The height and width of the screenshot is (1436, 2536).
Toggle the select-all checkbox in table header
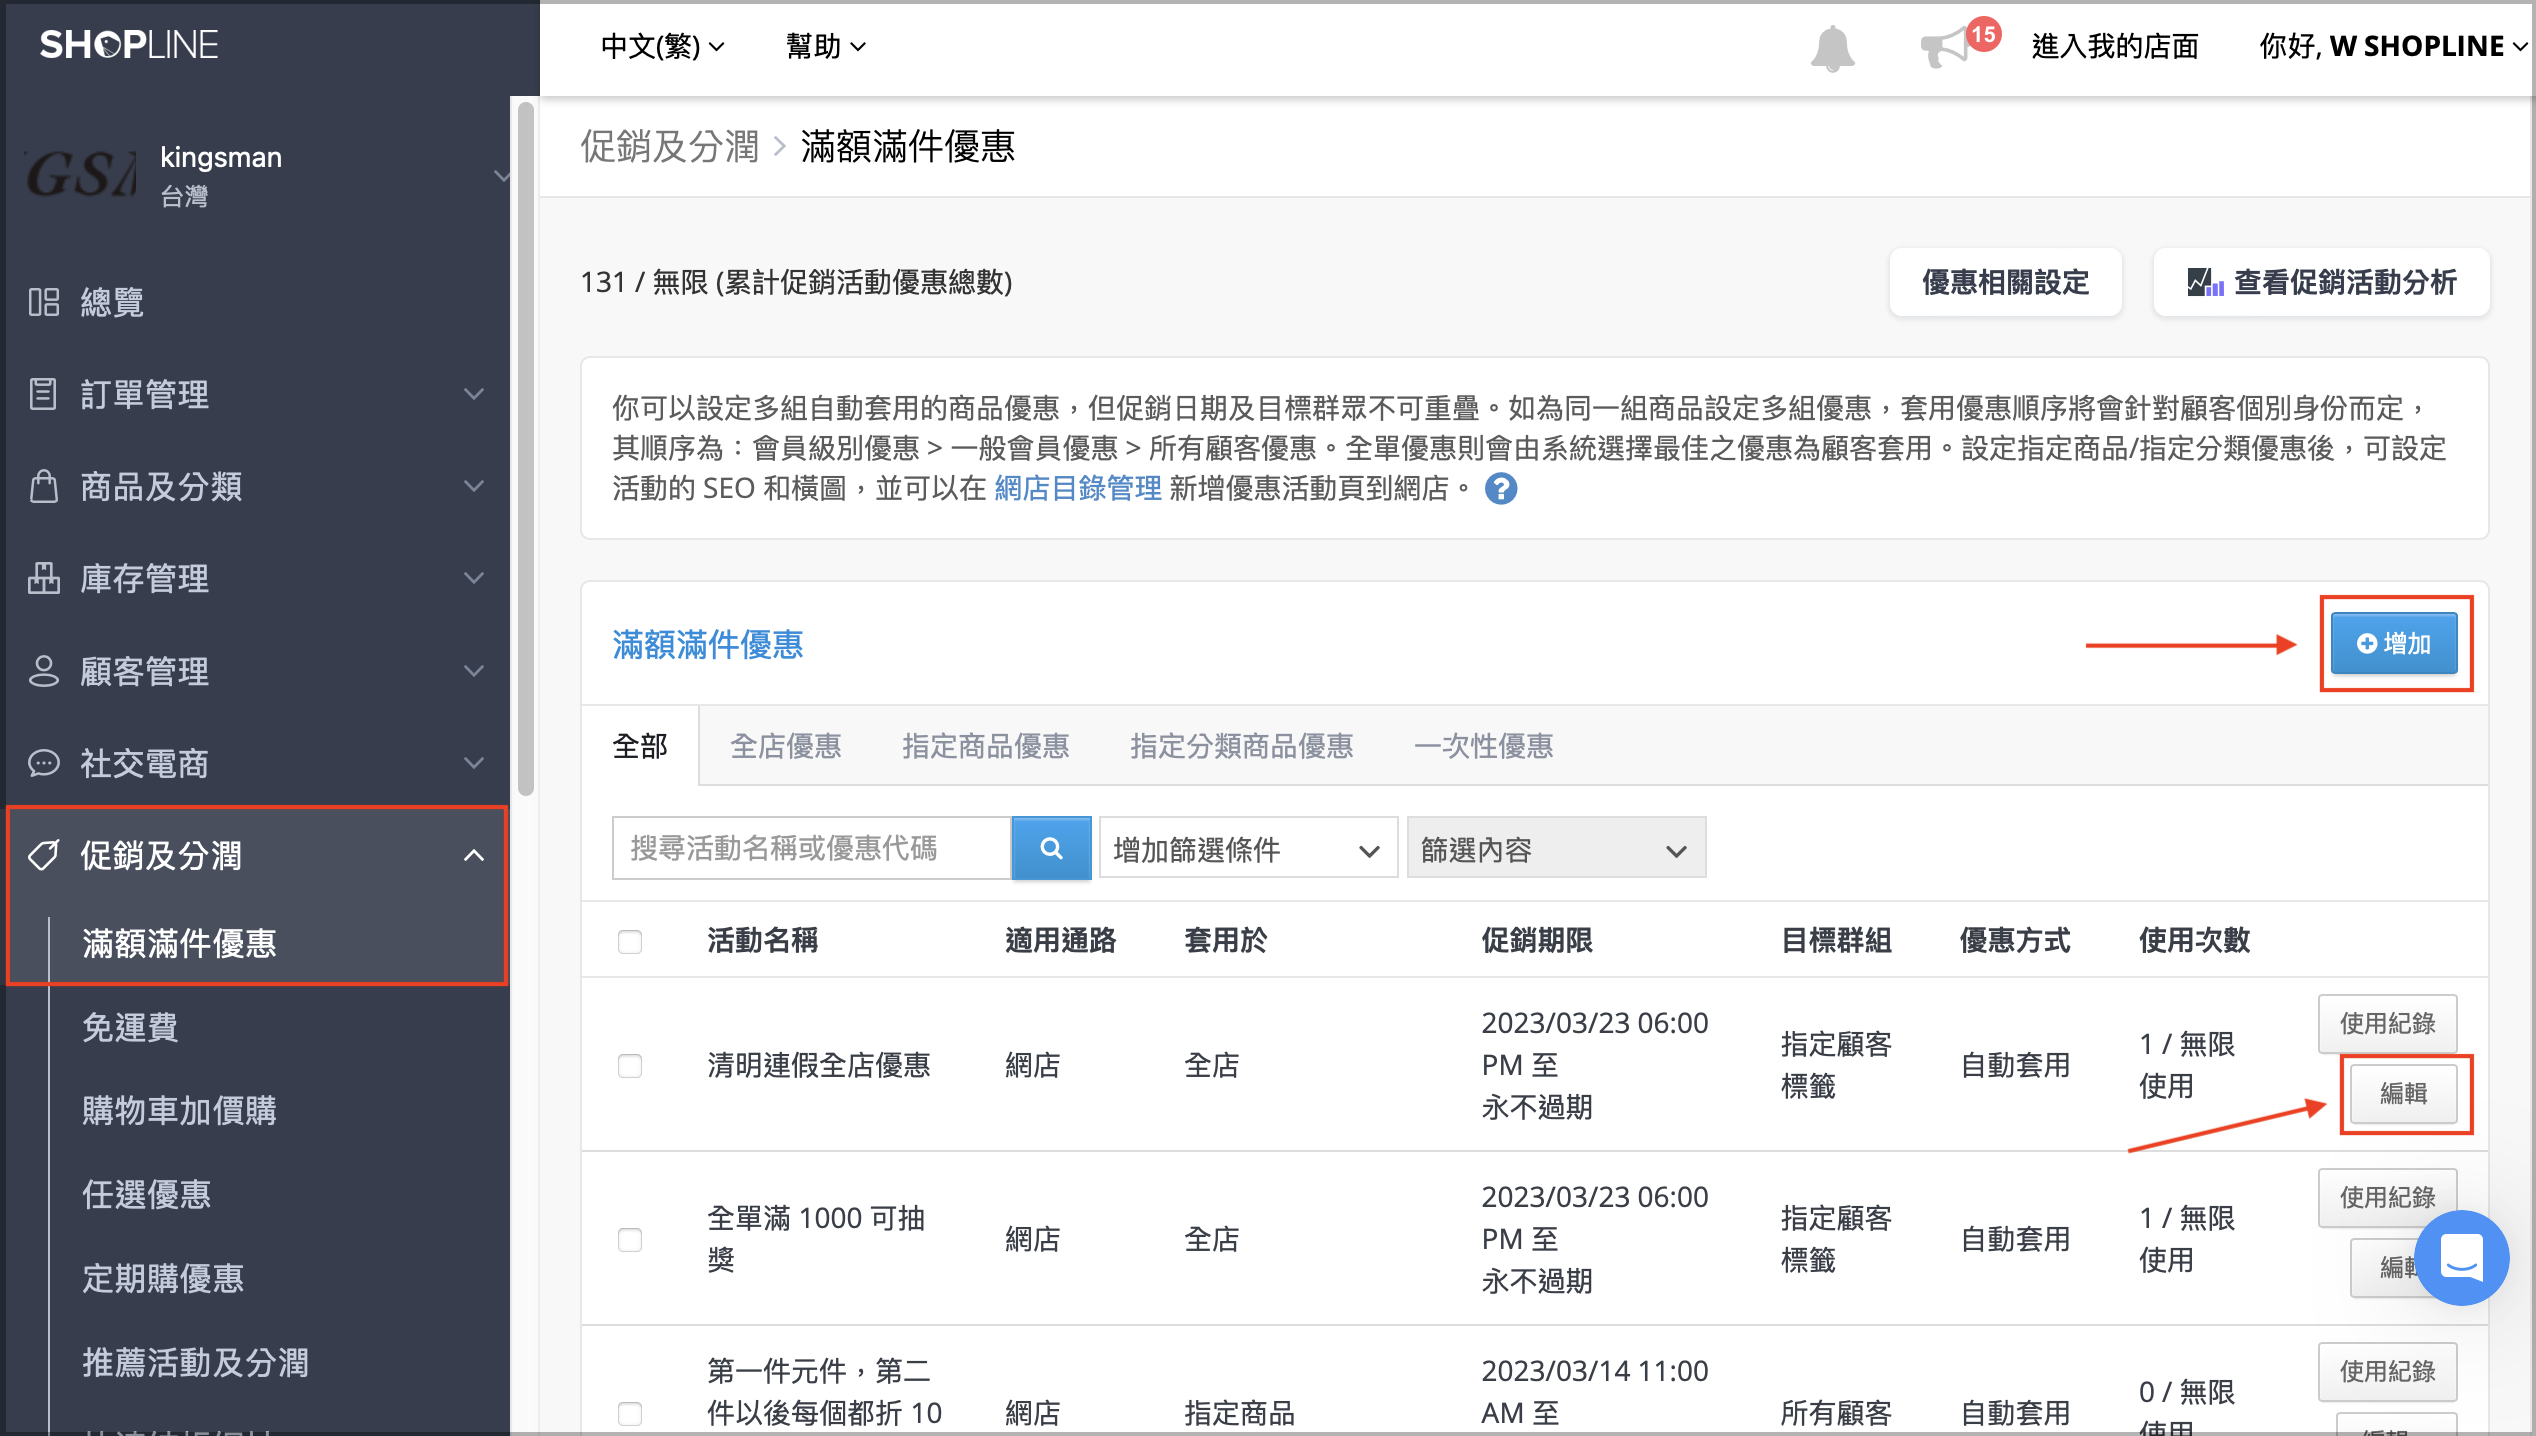[630, 941]
